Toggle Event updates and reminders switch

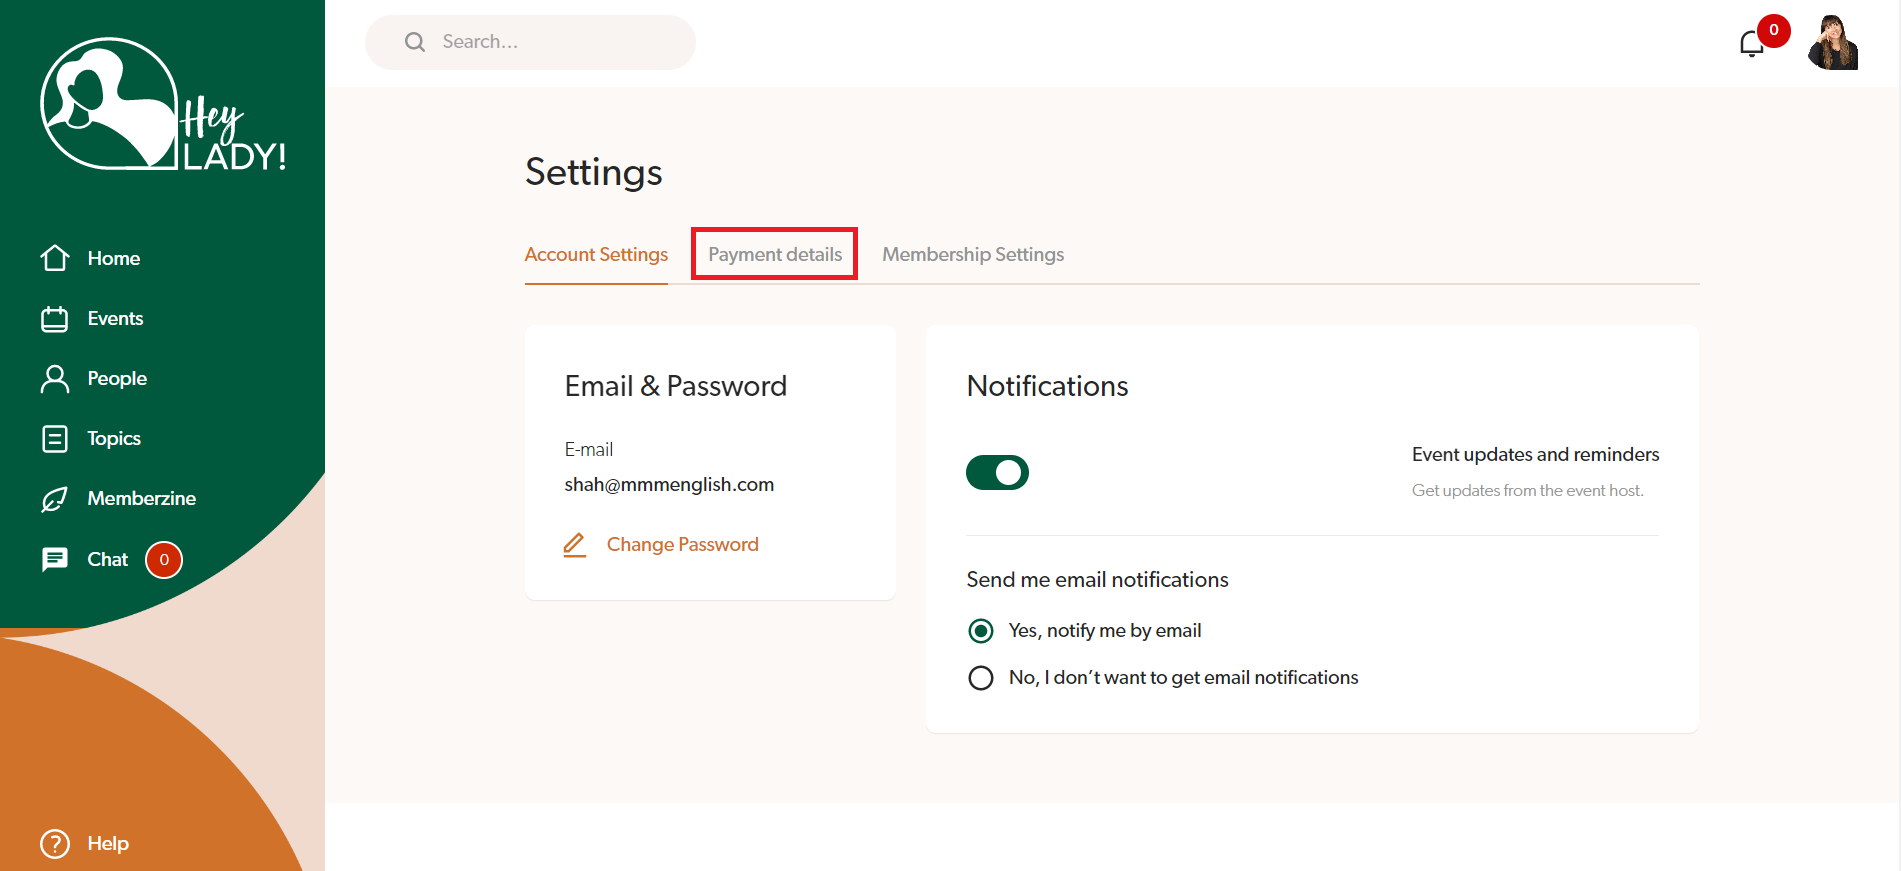(x=997, y=472)
